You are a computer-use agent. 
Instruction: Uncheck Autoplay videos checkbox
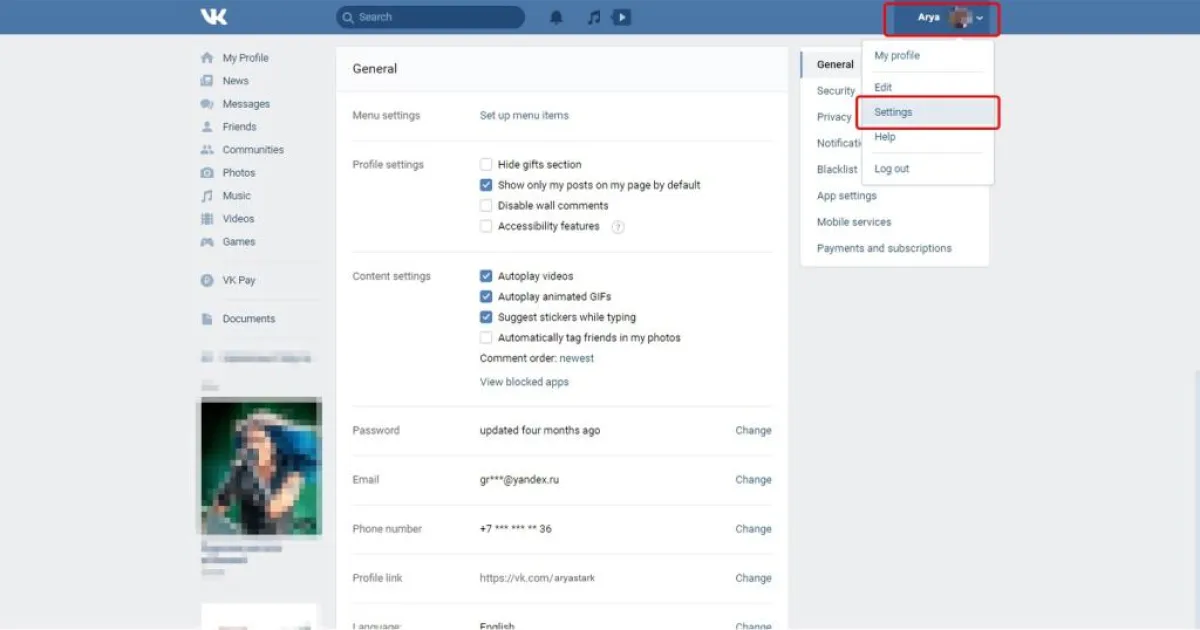click(486, 276)
